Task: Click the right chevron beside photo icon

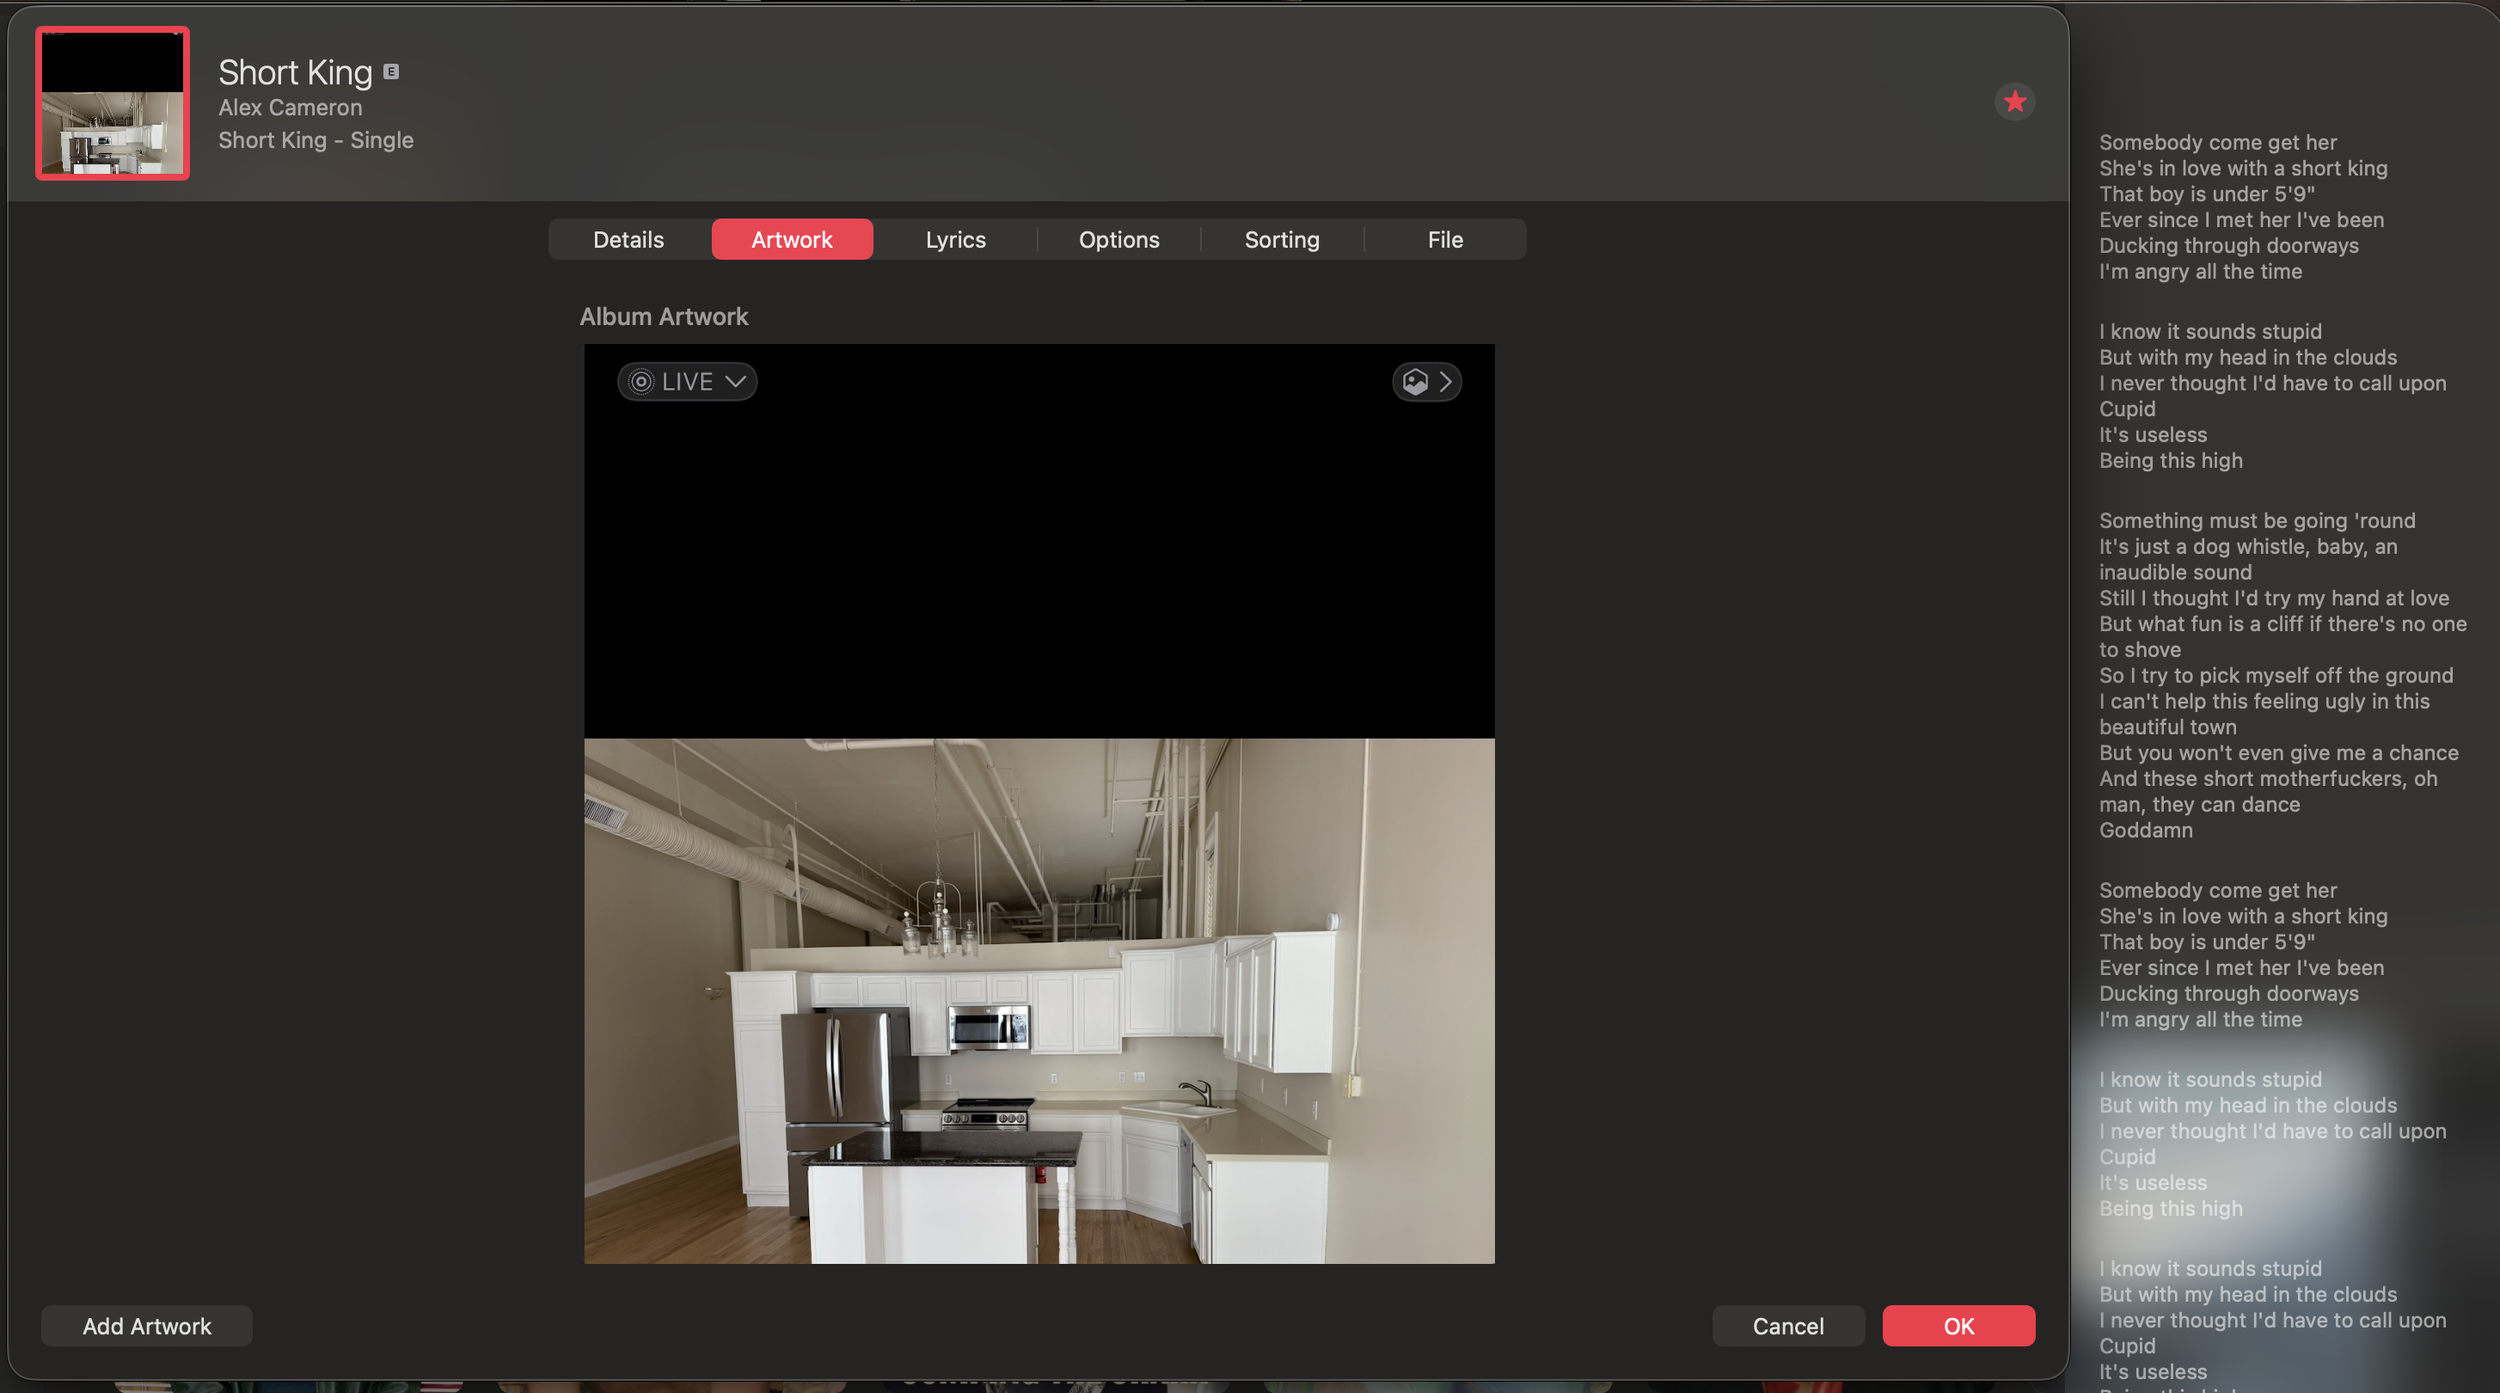Action: [1445, 382]
